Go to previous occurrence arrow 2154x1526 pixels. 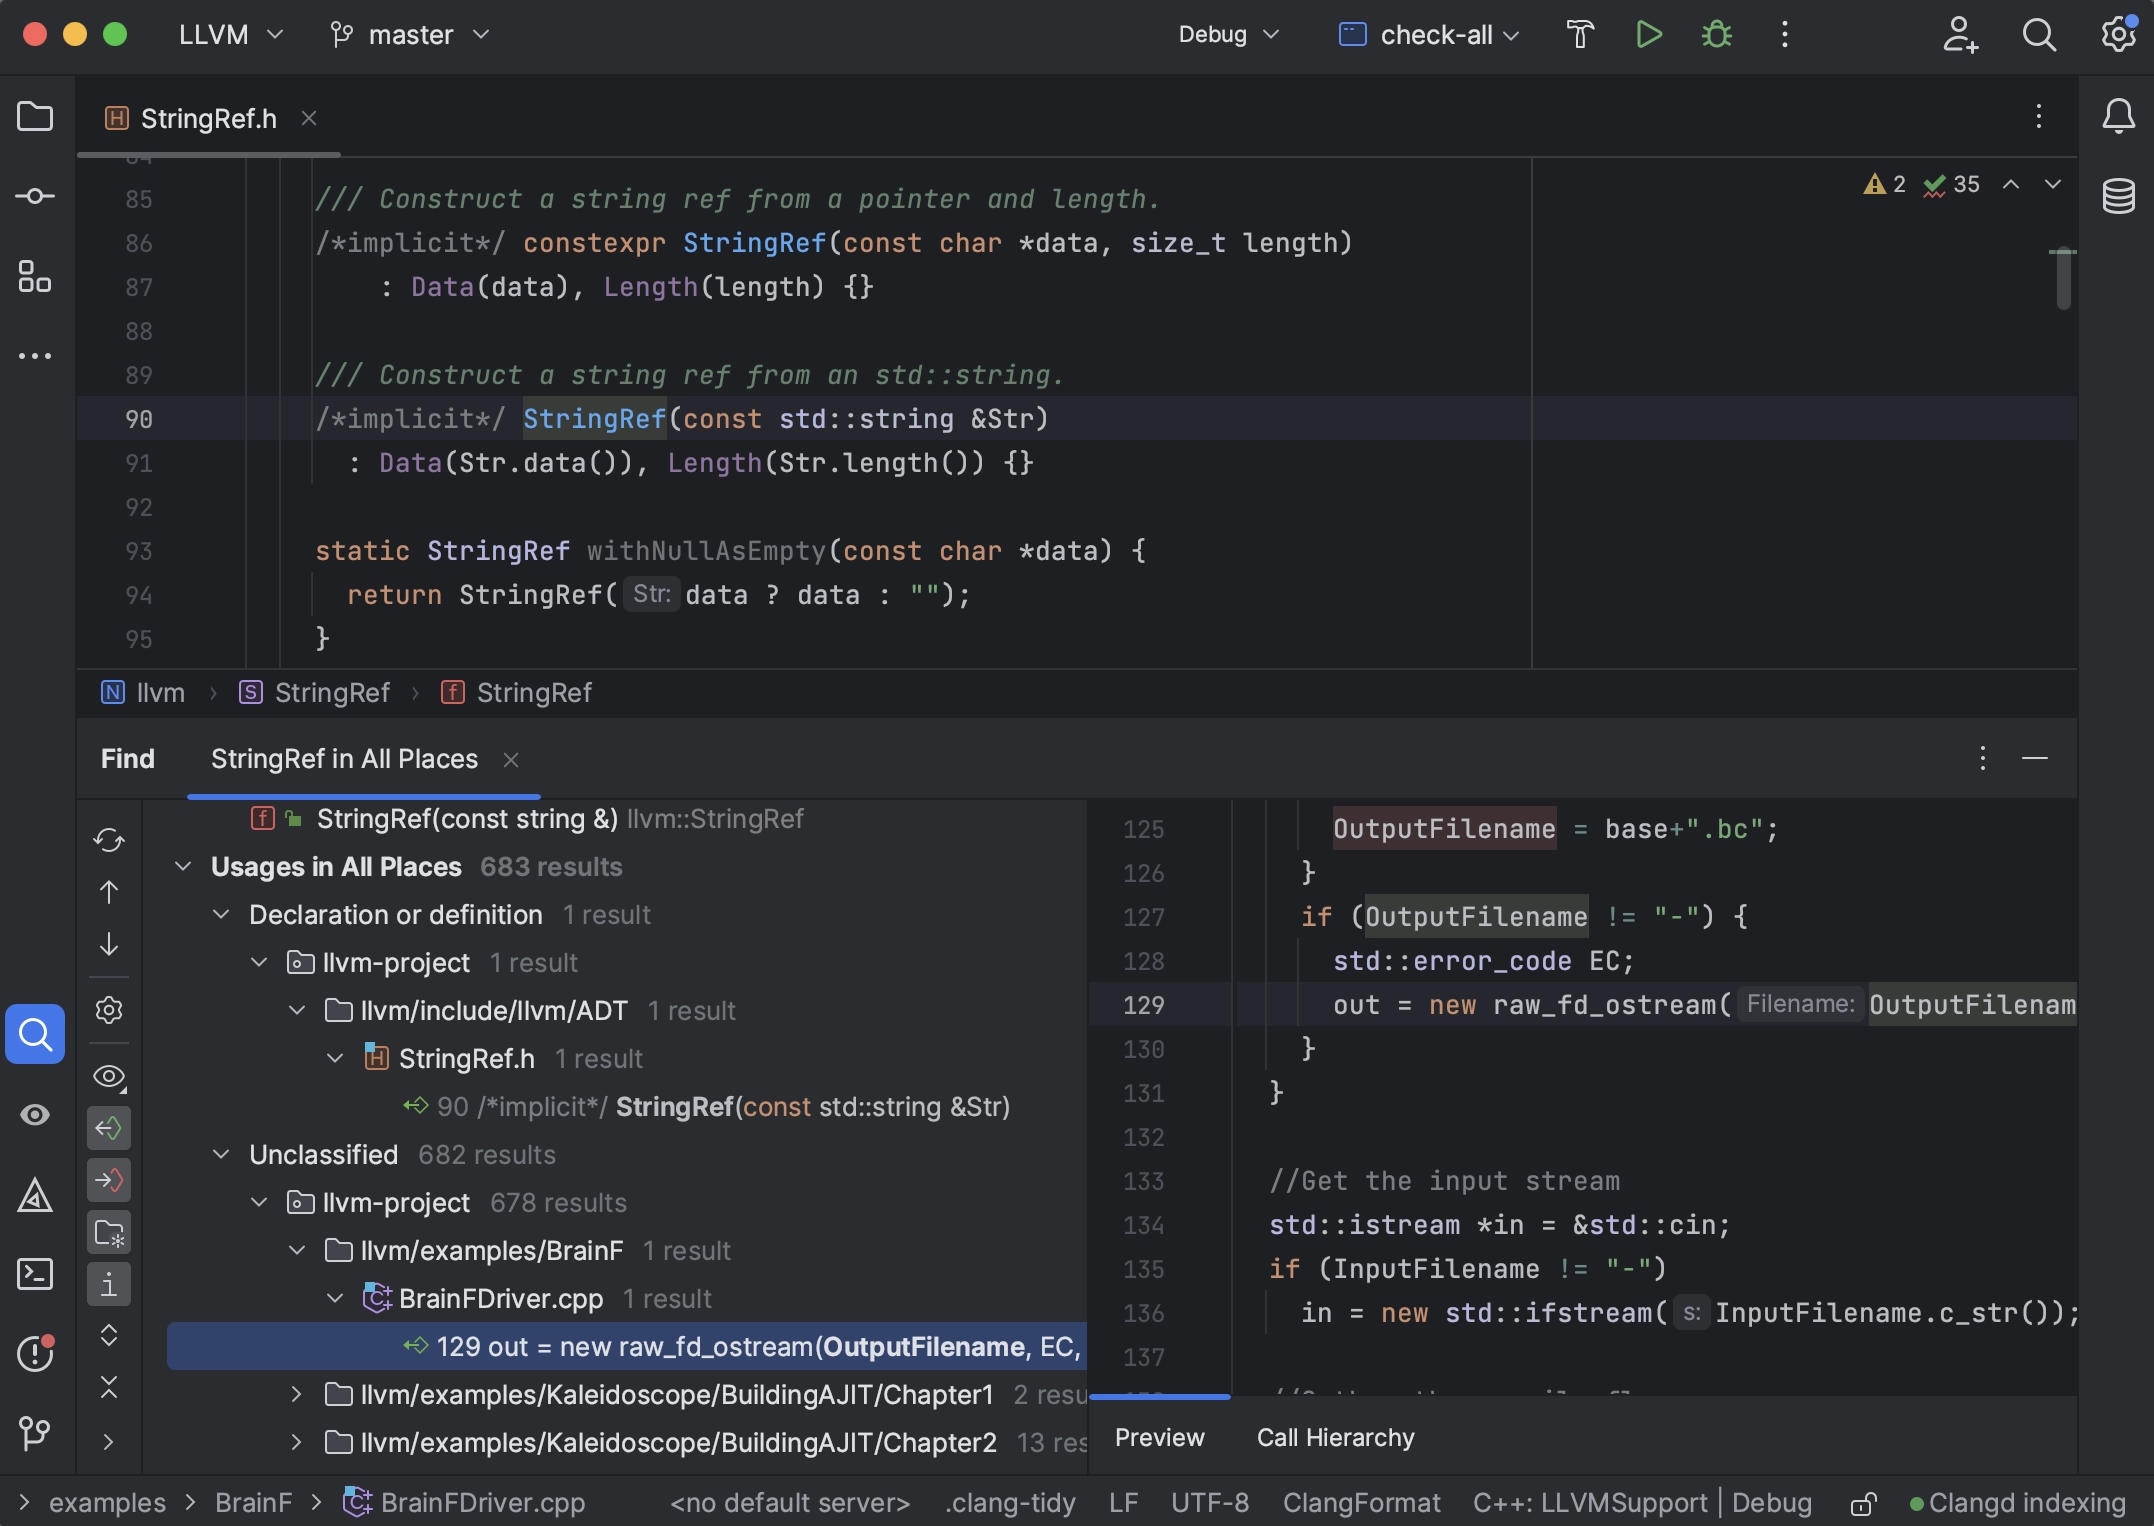click(109, 892)
